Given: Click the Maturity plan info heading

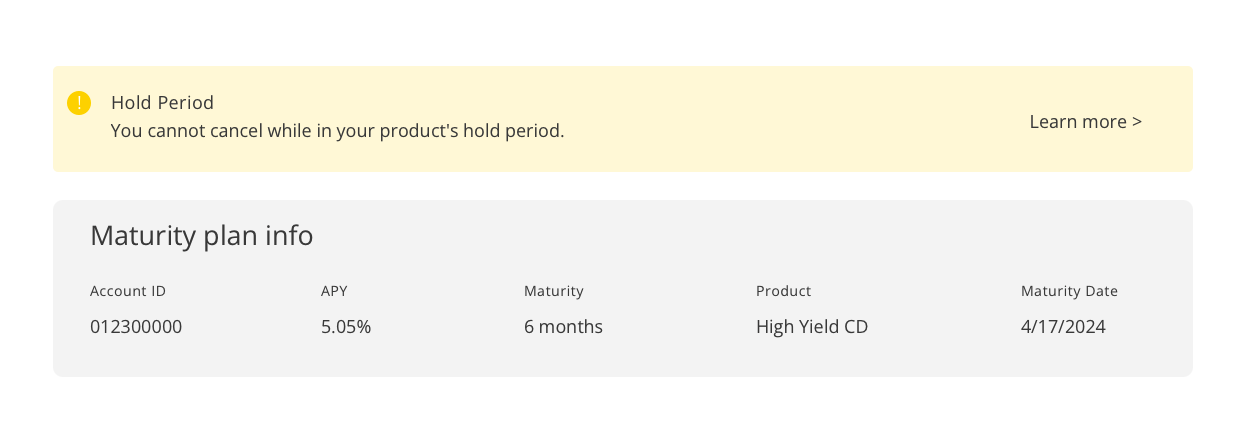Looking at the screenshot, I should pos(201,236).
